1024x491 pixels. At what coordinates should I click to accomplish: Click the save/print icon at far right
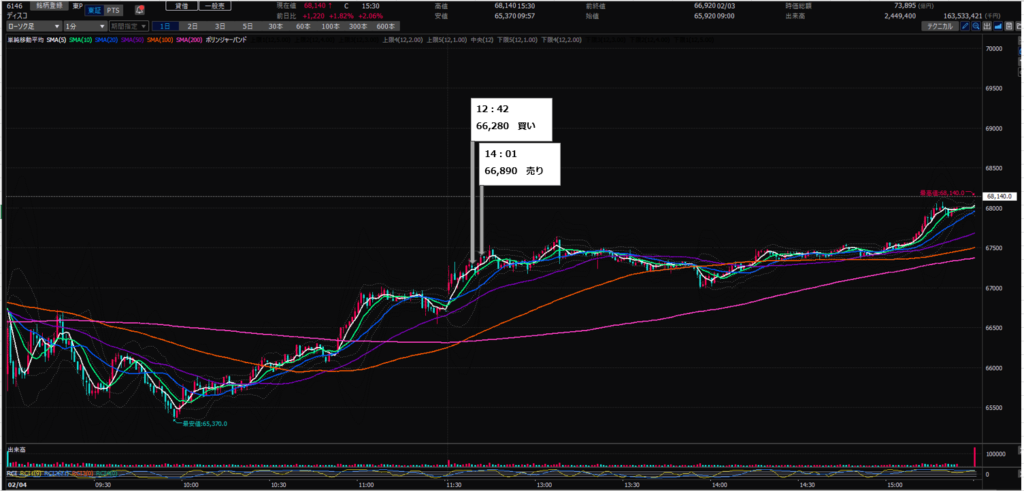tap(1009, 26)
